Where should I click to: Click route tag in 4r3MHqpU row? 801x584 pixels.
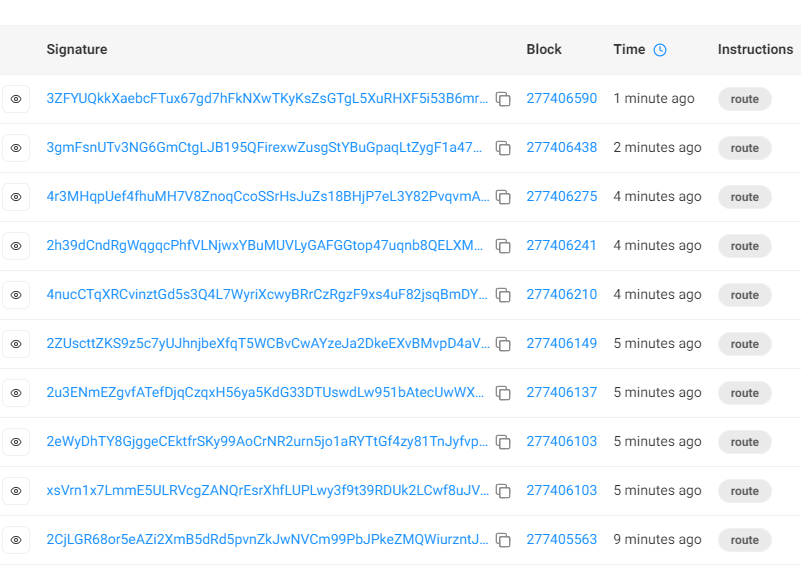click(744, 197)
